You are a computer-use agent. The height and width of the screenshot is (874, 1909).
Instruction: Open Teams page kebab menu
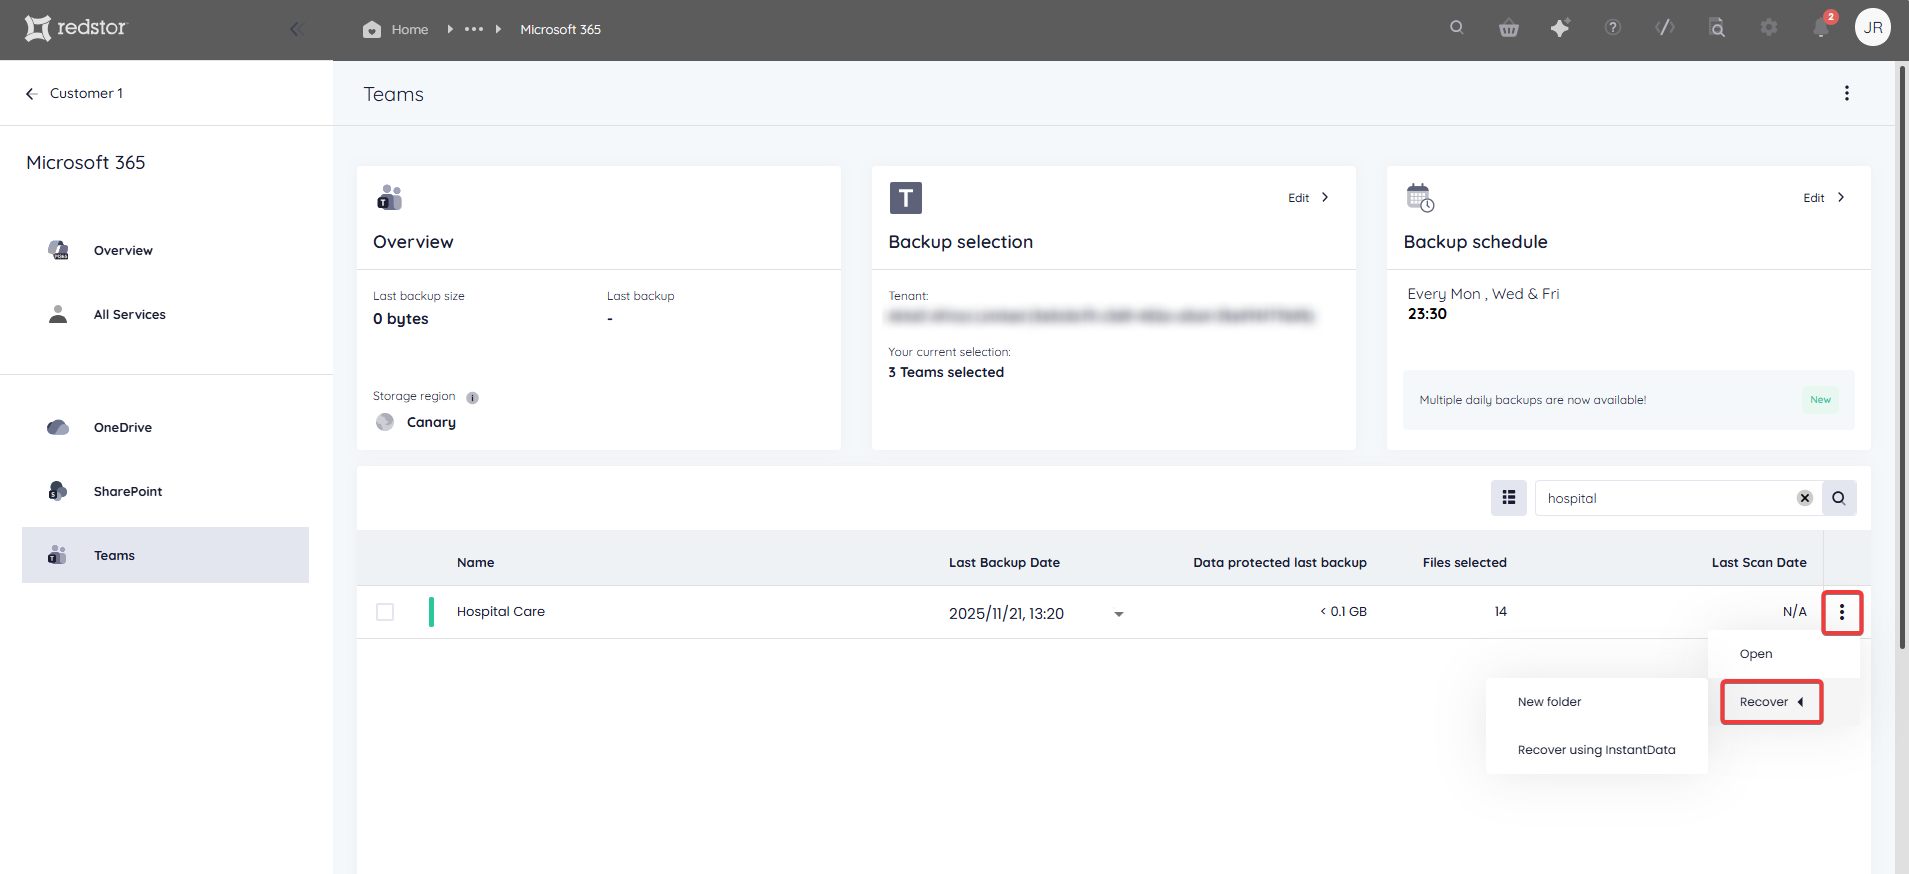point(1847,93)
